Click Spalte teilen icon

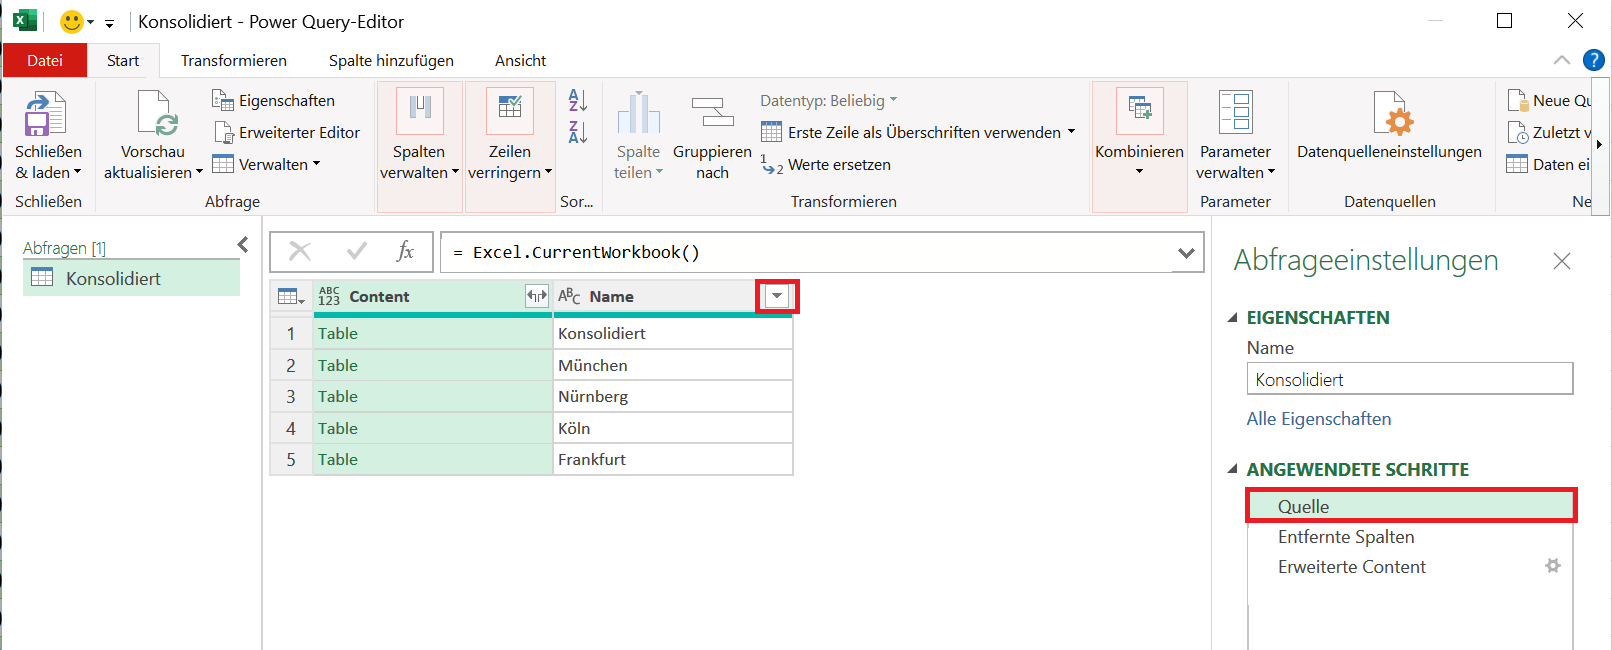(x=638, y=113)
